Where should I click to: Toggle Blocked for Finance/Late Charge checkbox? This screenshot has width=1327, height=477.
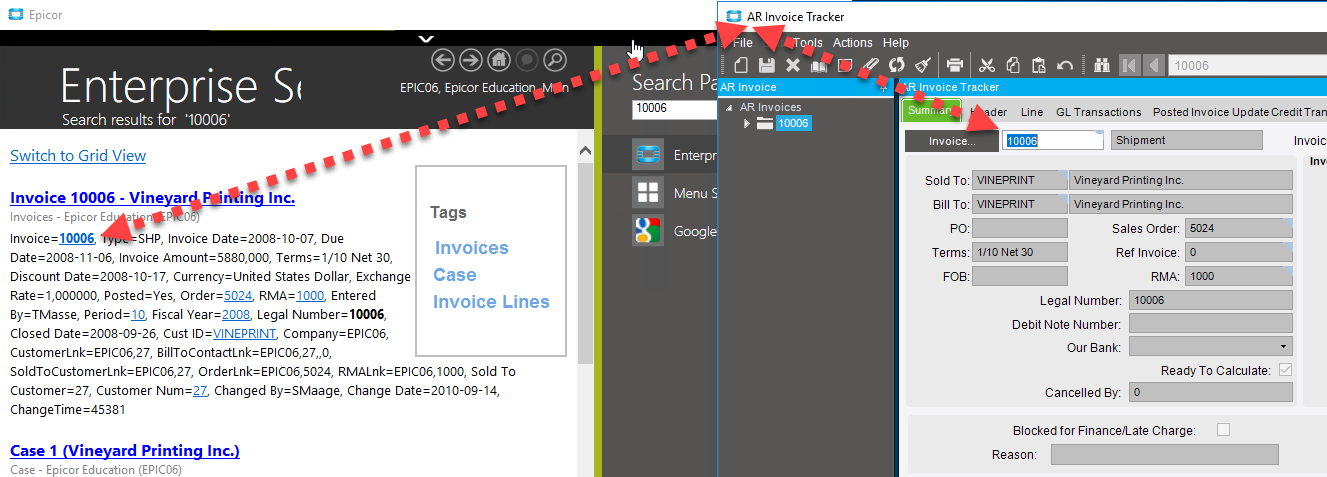tap(1223, 431)
